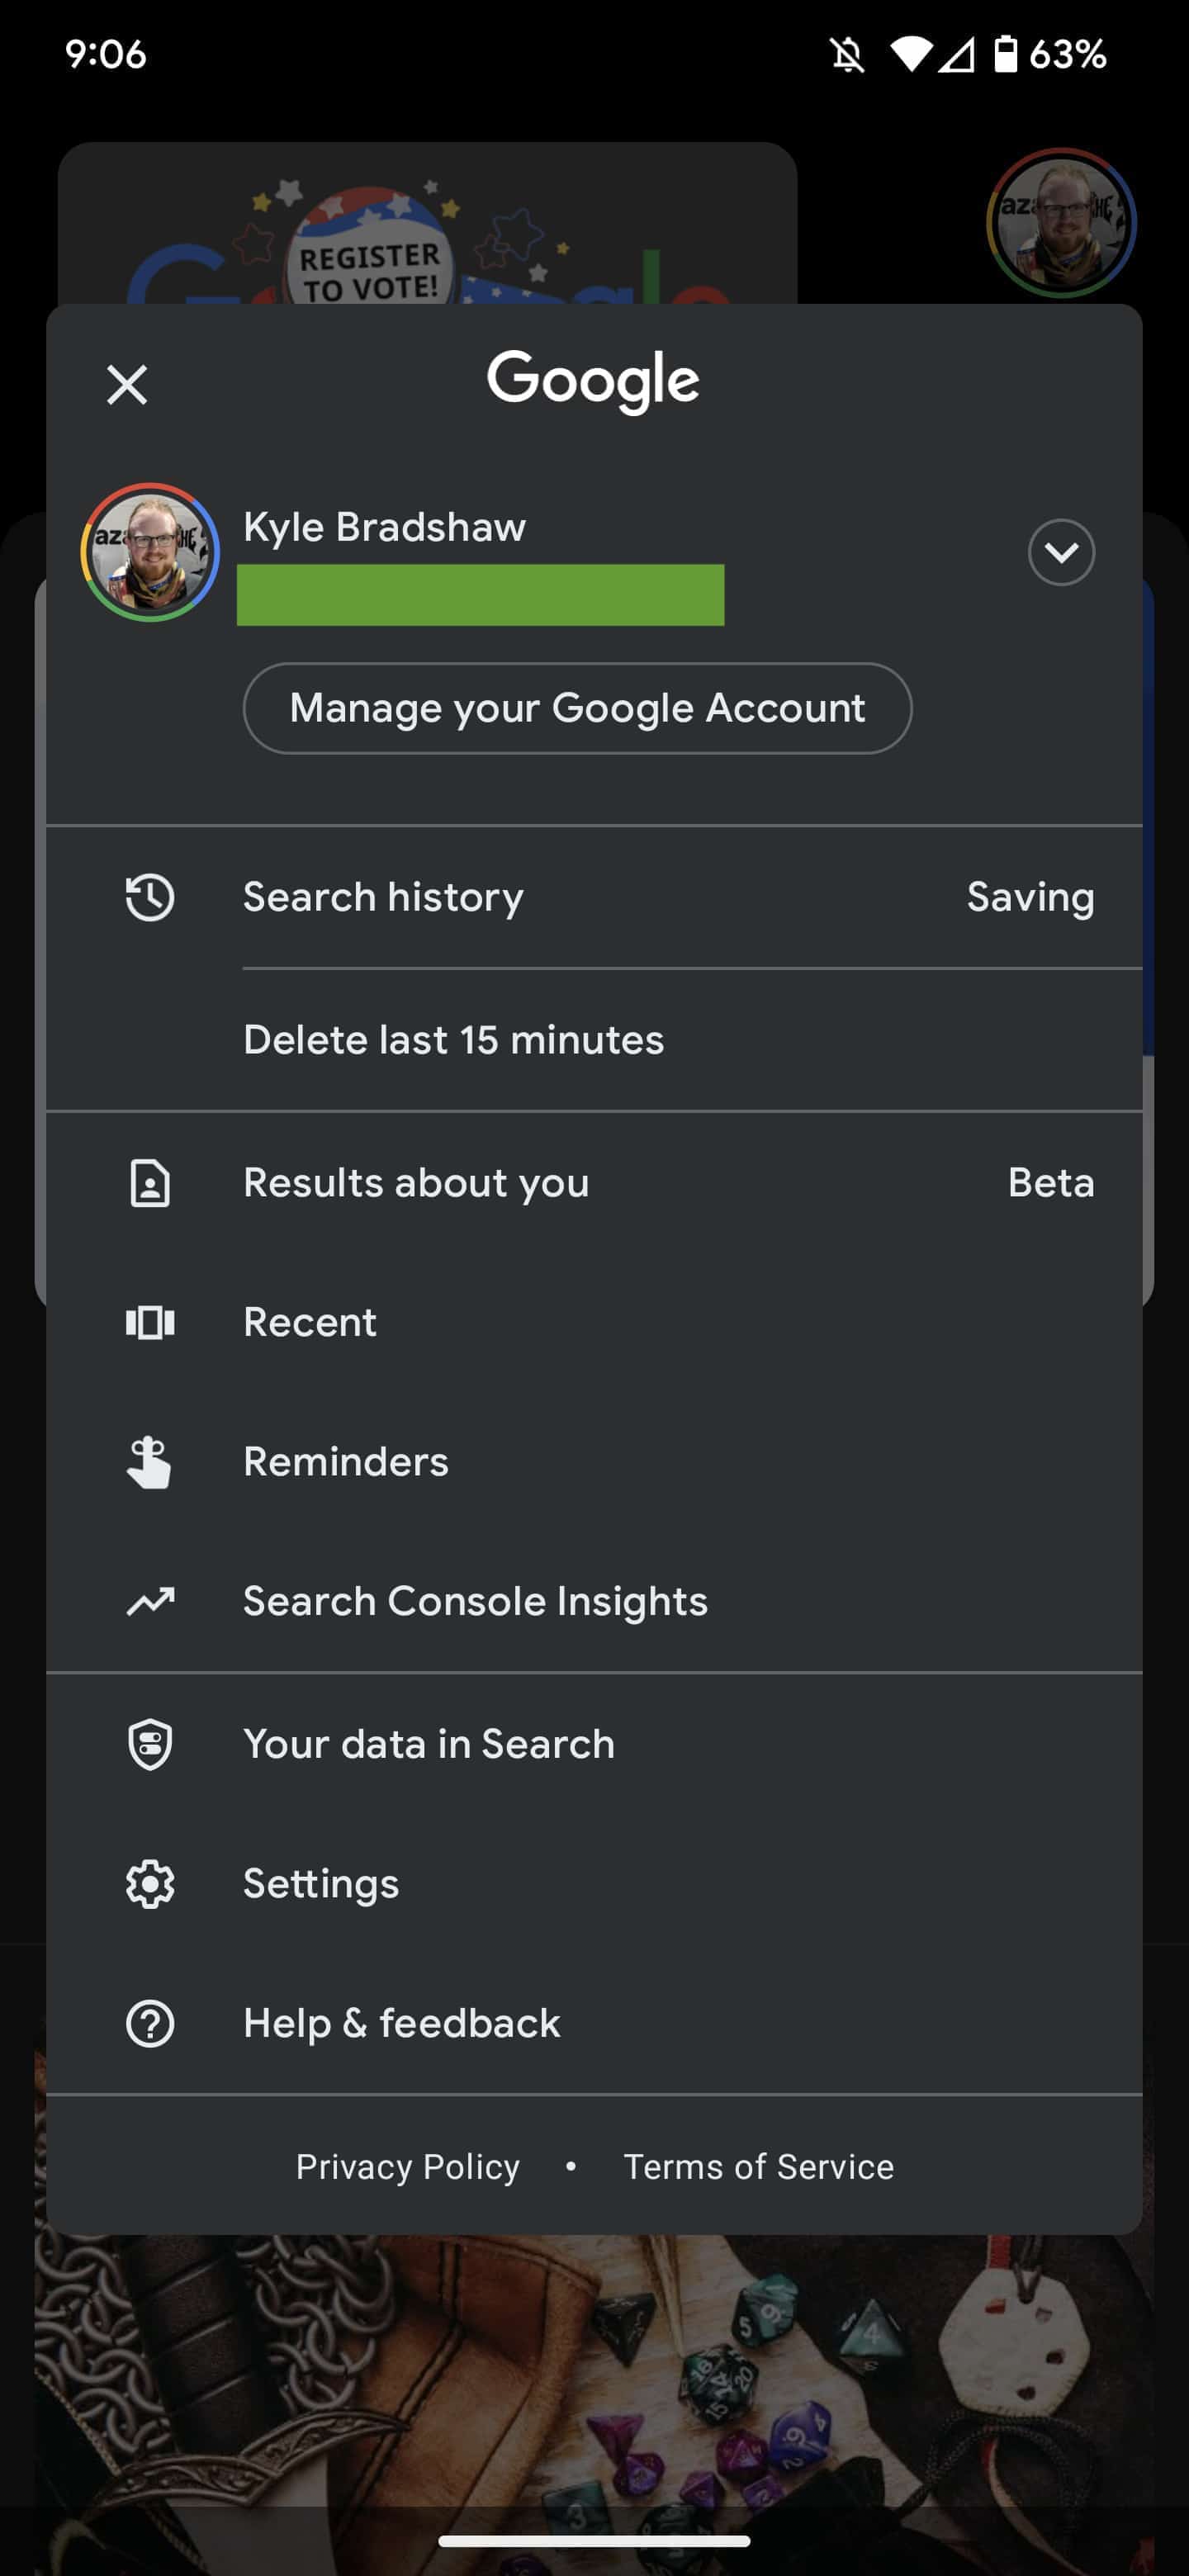Open the Privacy Policy link
1189x2576 pixels.
pyautogui.click(x=407, y=2166)
